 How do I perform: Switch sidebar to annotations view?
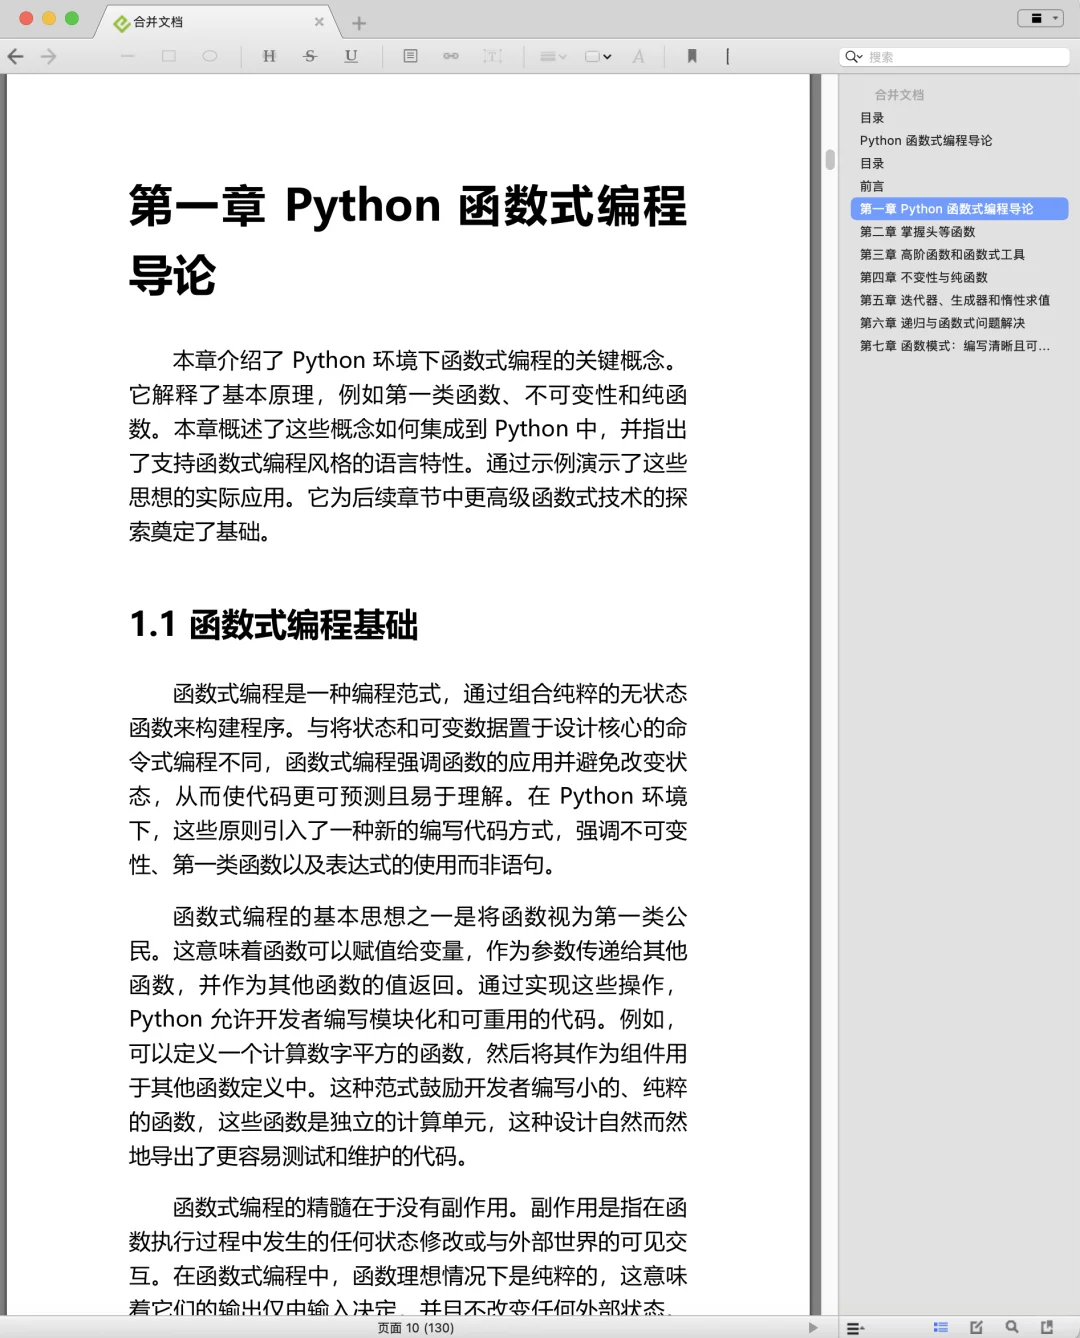[977, 1327]
